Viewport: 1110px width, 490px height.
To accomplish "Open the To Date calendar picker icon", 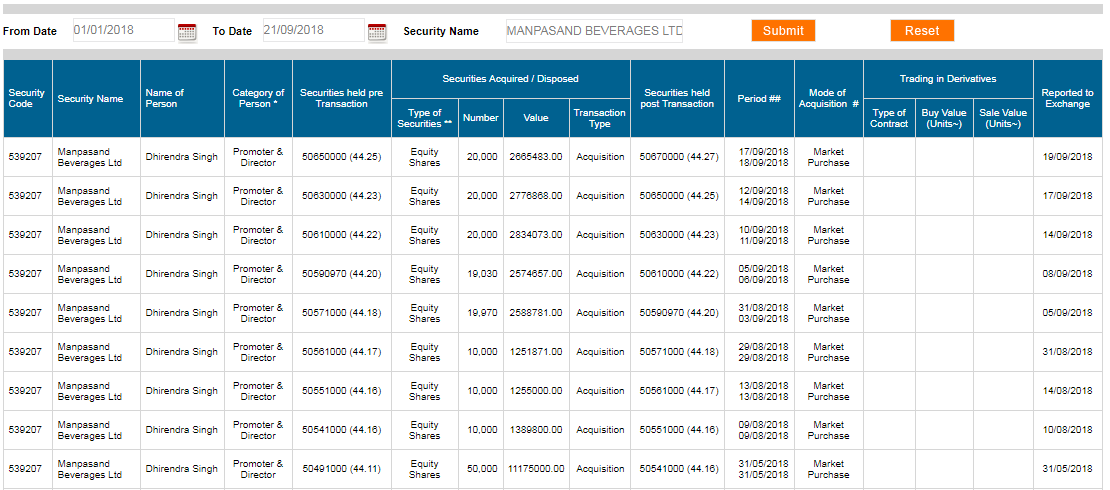I will (376, 32).
